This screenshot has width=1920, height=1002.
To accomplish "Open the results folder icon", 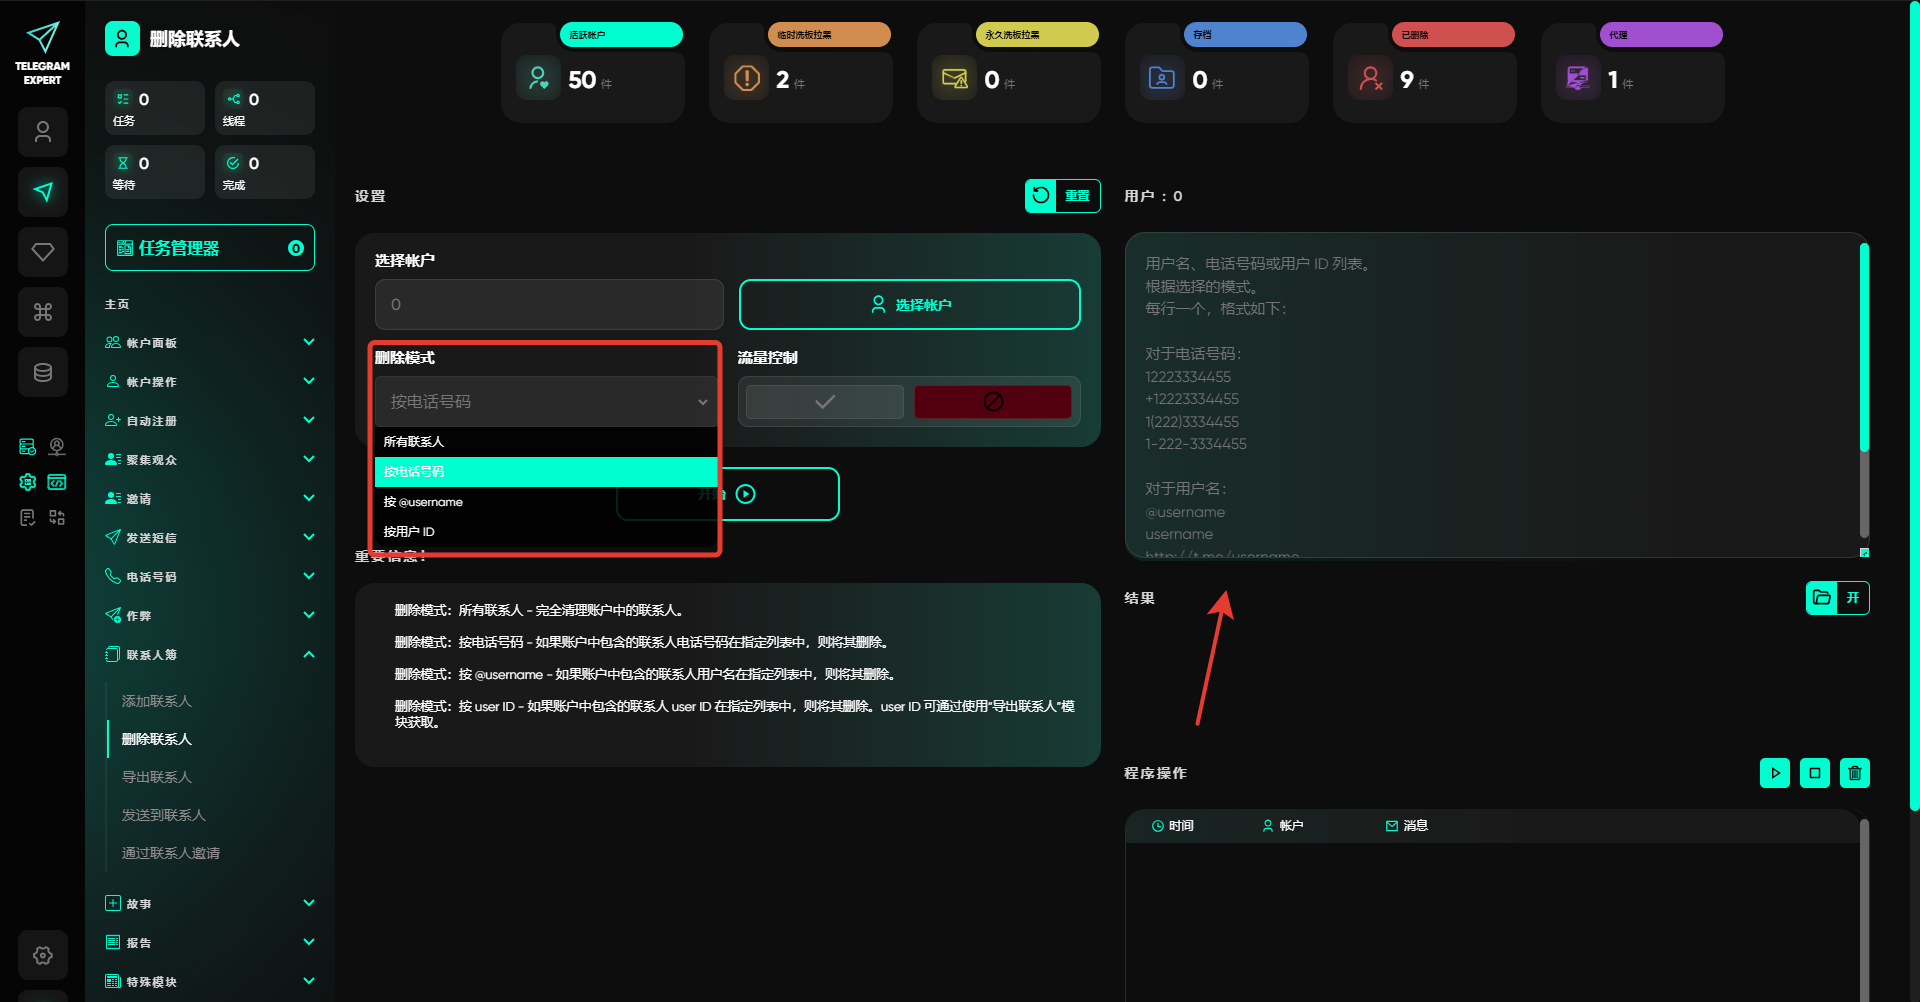I will click(1821, 598).
